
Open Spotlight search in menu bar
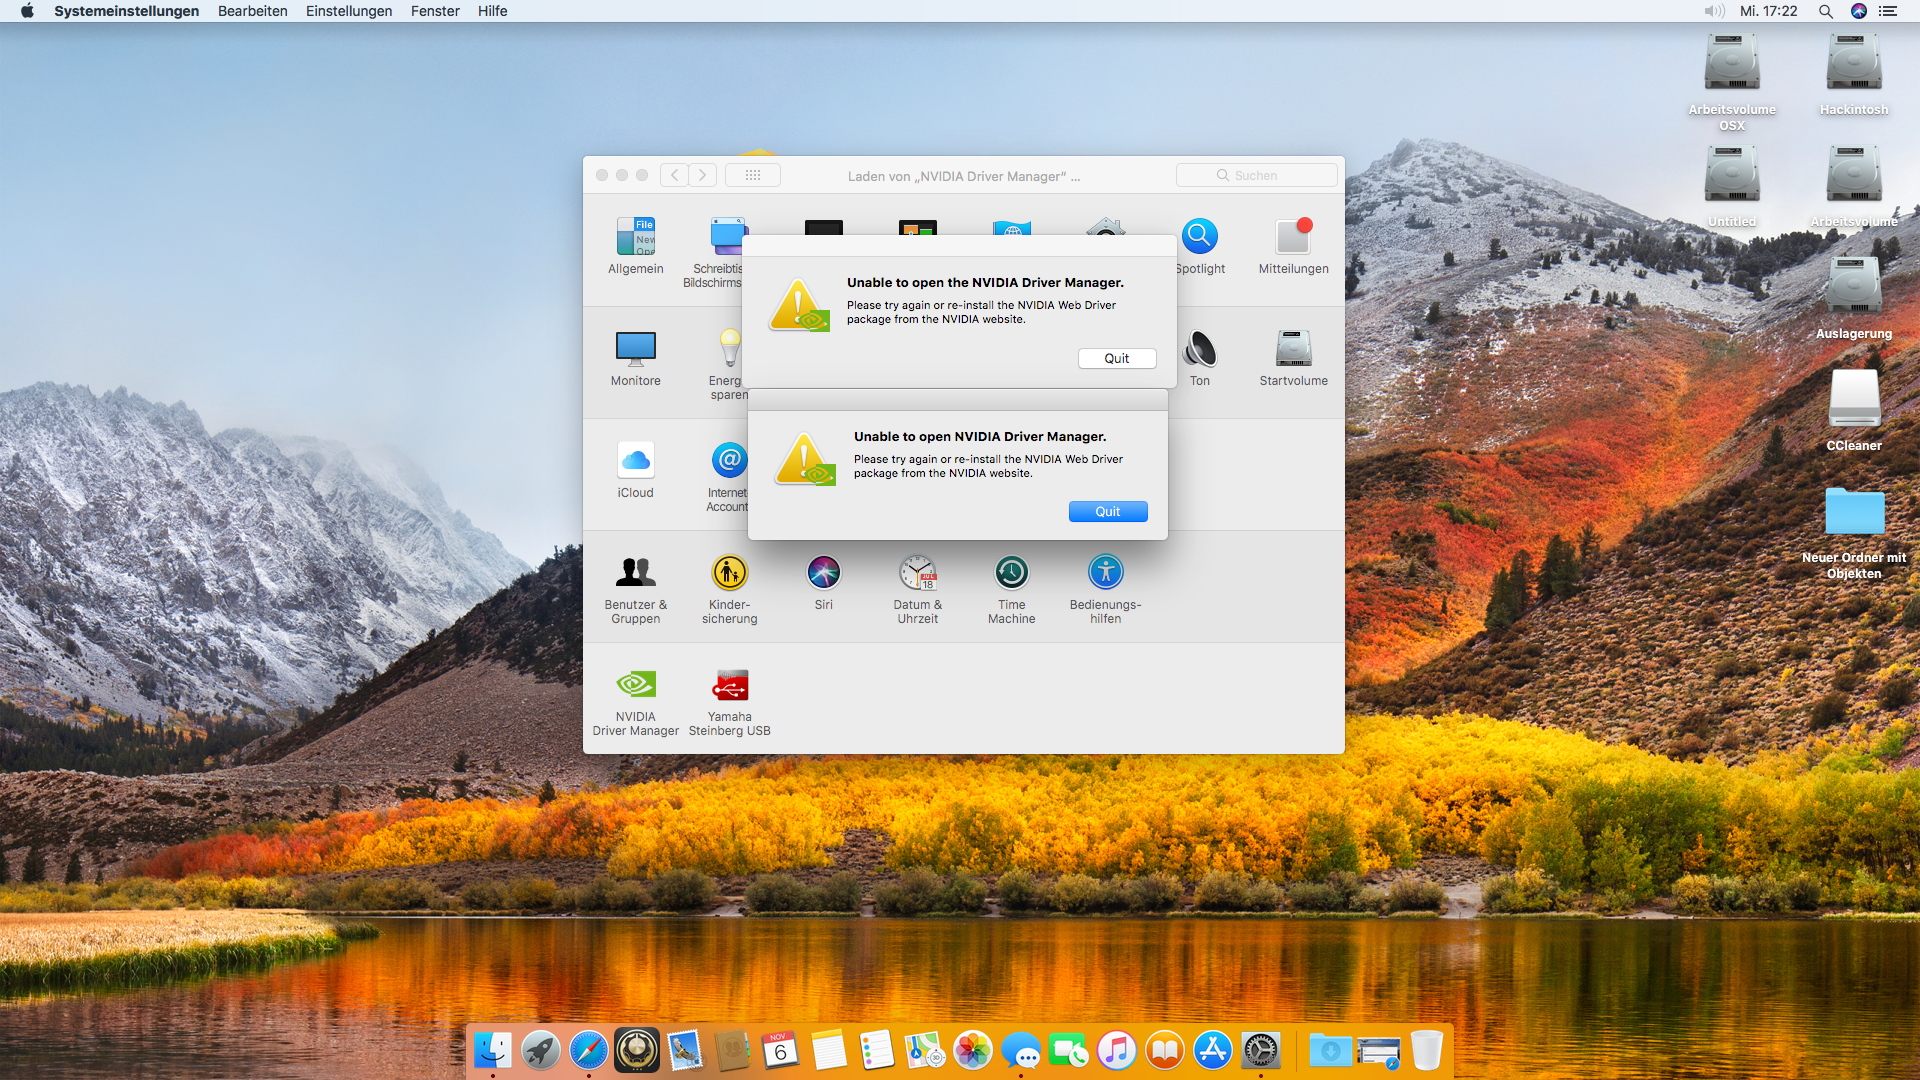1826,11
